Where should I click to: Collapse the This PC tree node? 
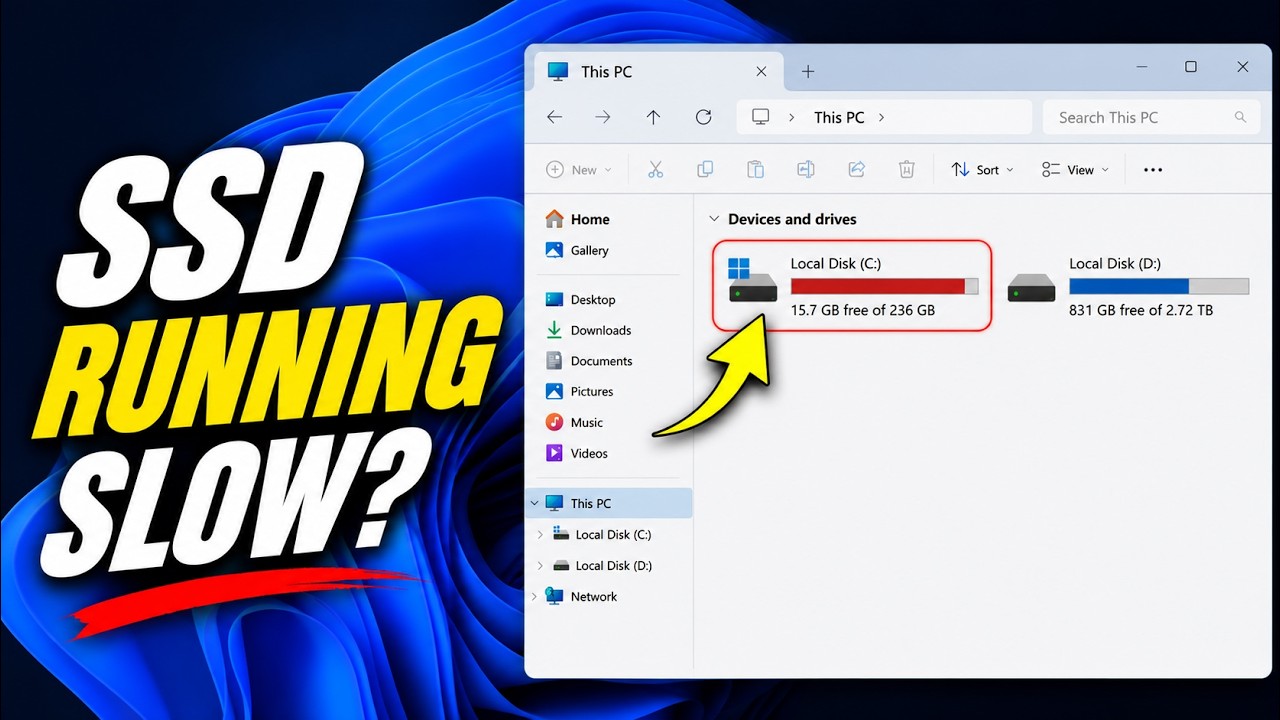click(x=534, y=503)
